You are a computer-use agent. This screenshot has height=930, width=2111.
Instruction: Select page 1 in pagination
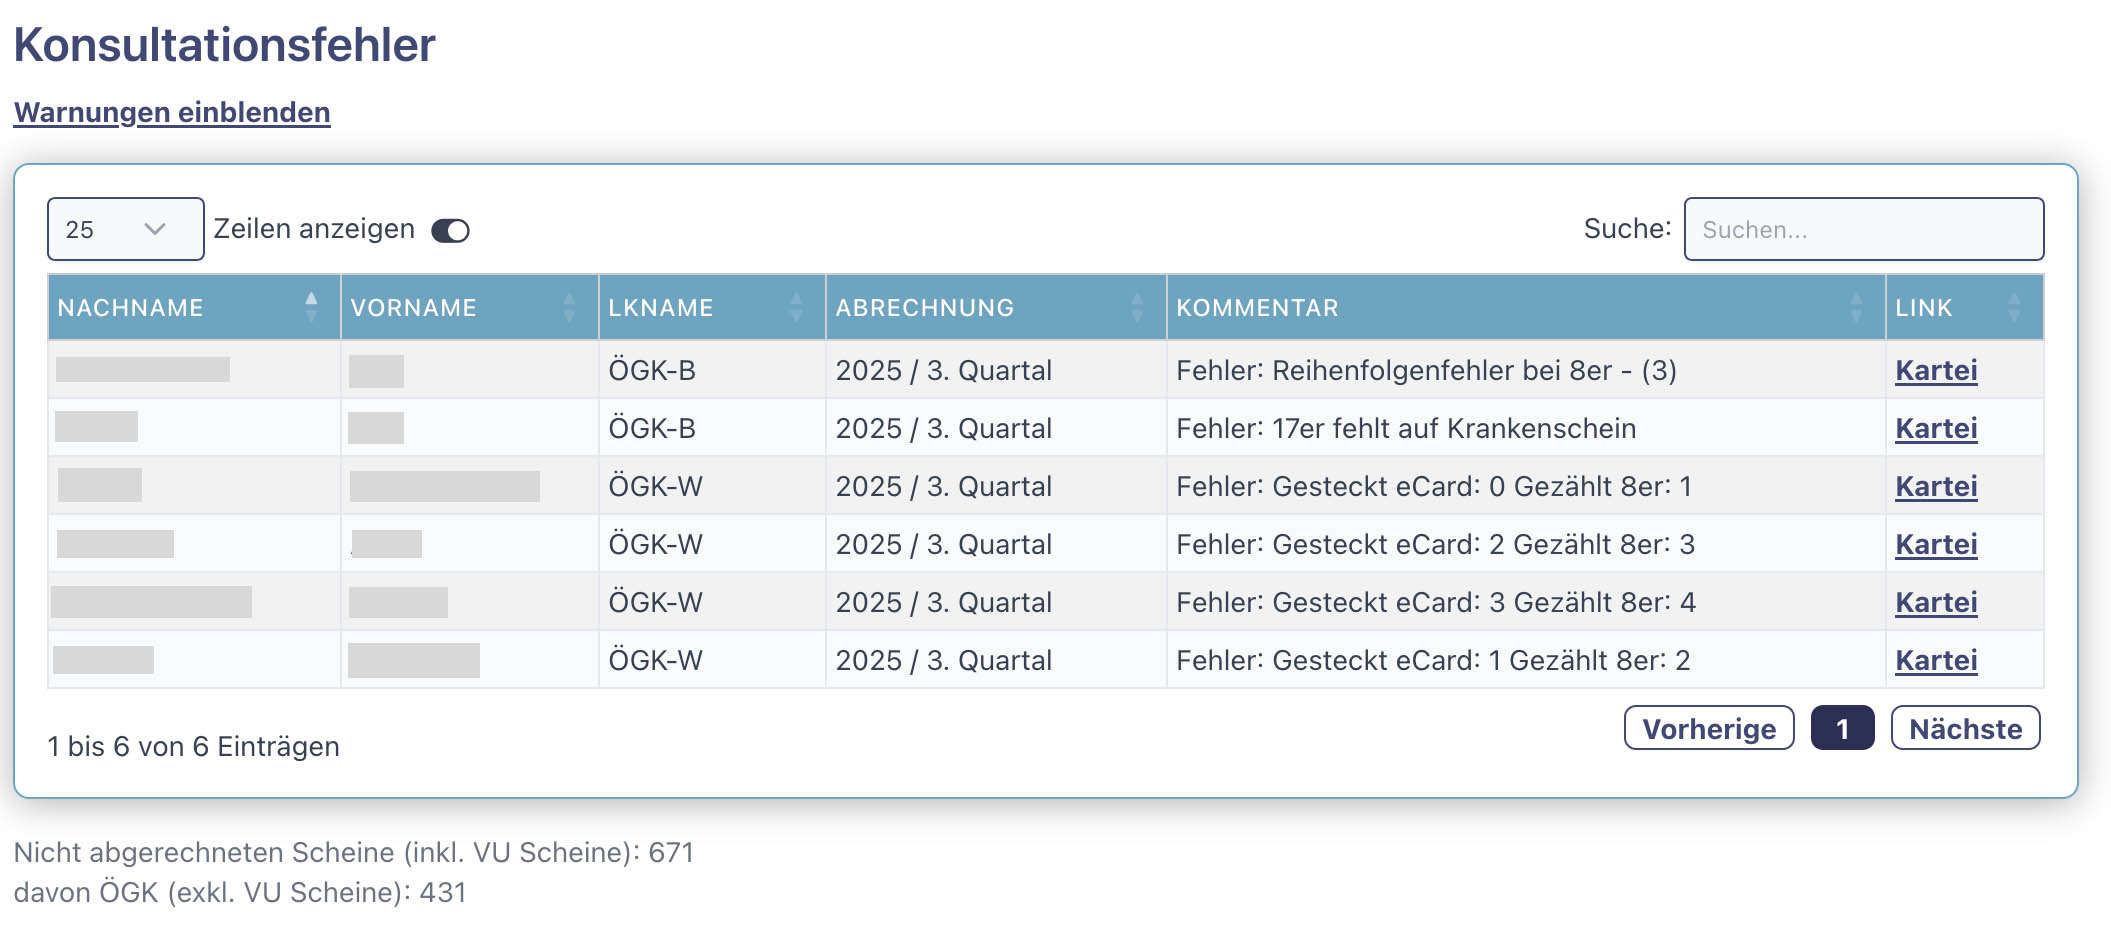coord(1842,729)
